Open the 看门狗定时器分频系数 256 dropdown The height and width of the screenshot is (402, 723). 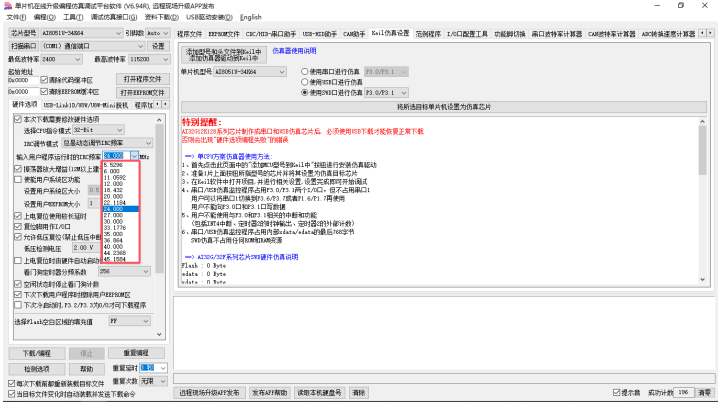[124, 272]
